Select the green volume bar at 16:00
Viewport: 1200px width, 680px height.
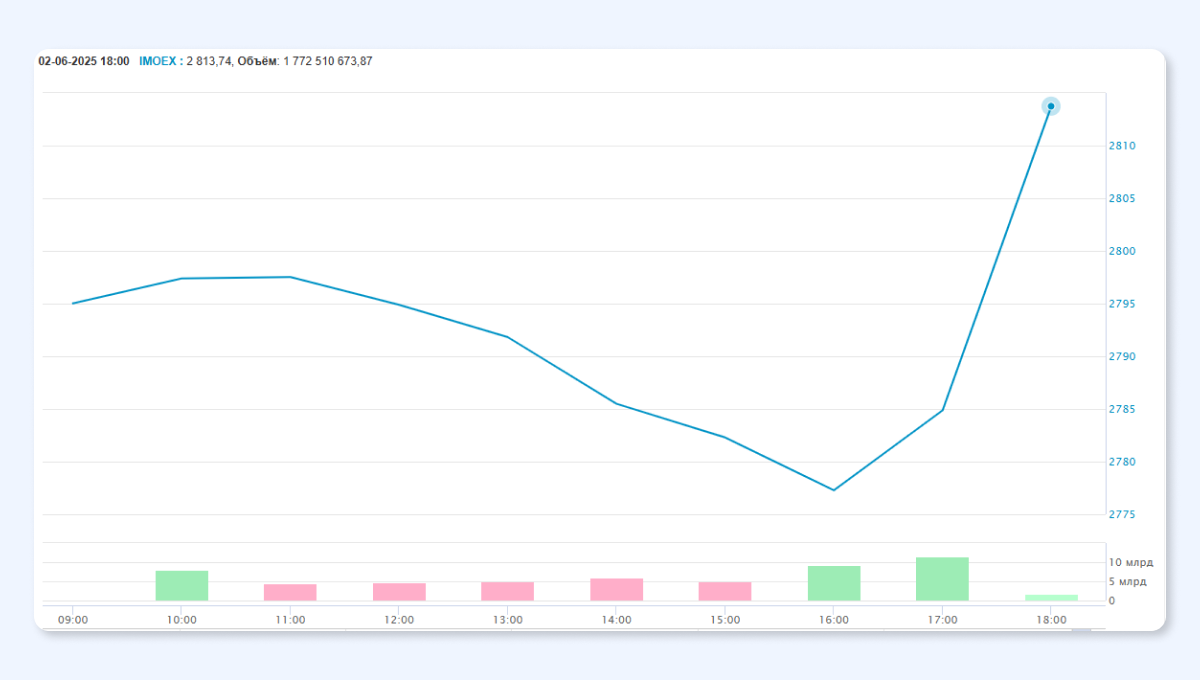coord(834,583)
